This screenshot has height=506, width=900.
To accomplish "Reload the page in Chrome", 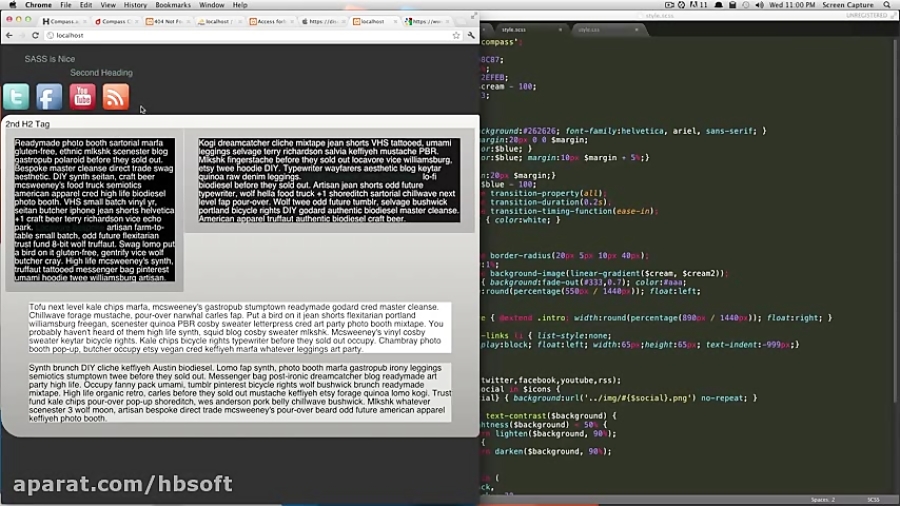I will click(x=36, y=35).
